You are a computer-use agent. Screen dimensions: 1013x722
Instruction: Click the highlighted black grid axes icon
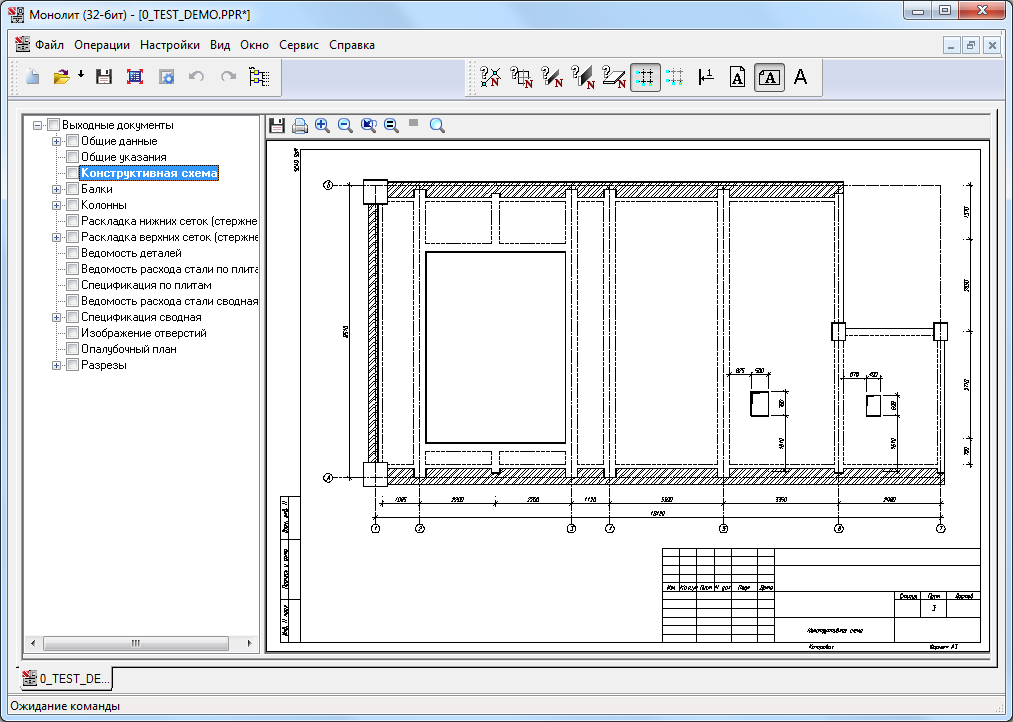tap(645, 77)
